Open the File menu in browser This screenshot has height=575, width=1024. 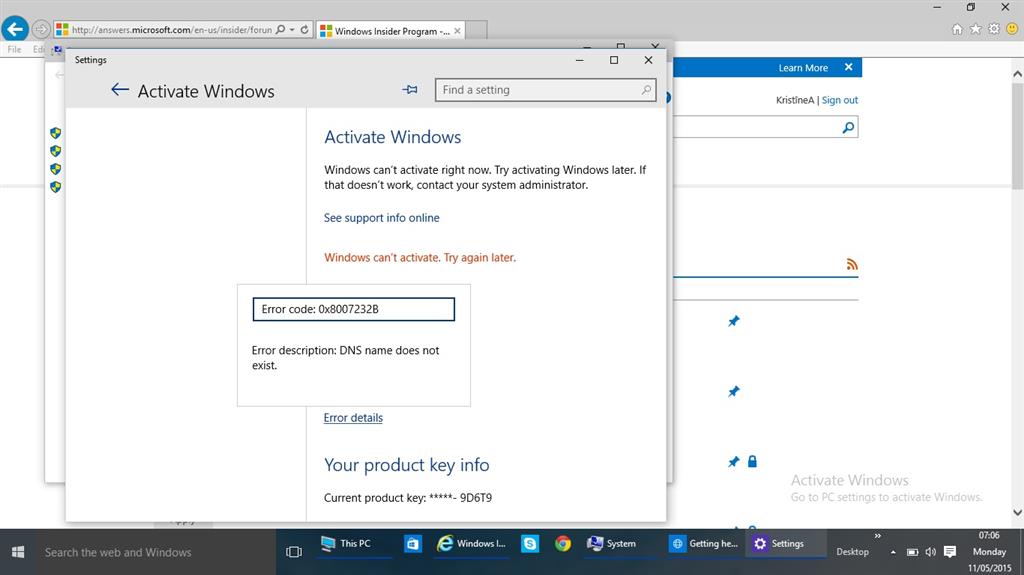tap(14, 50)
